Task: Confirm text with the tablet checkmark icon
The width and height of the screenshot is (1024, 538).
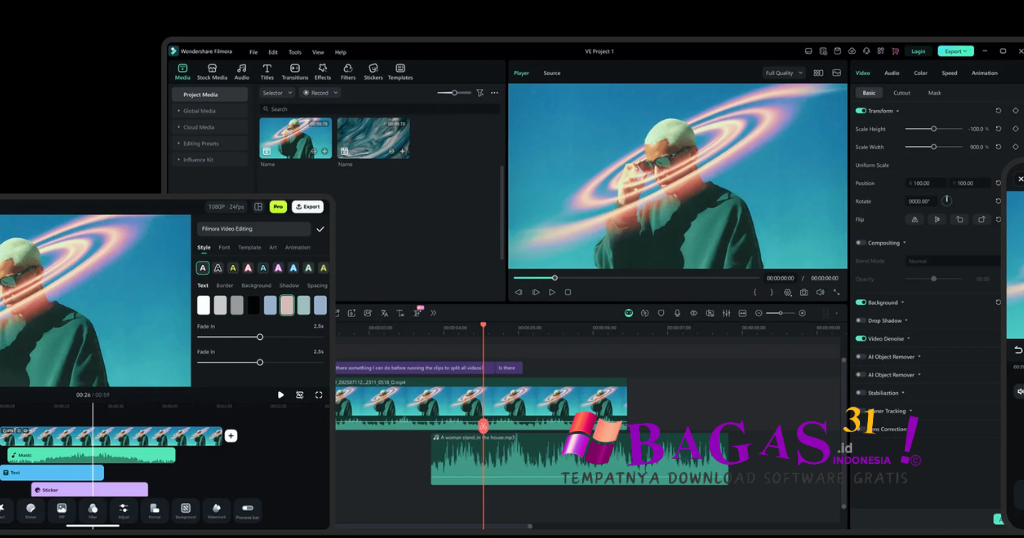Action: 320,229
